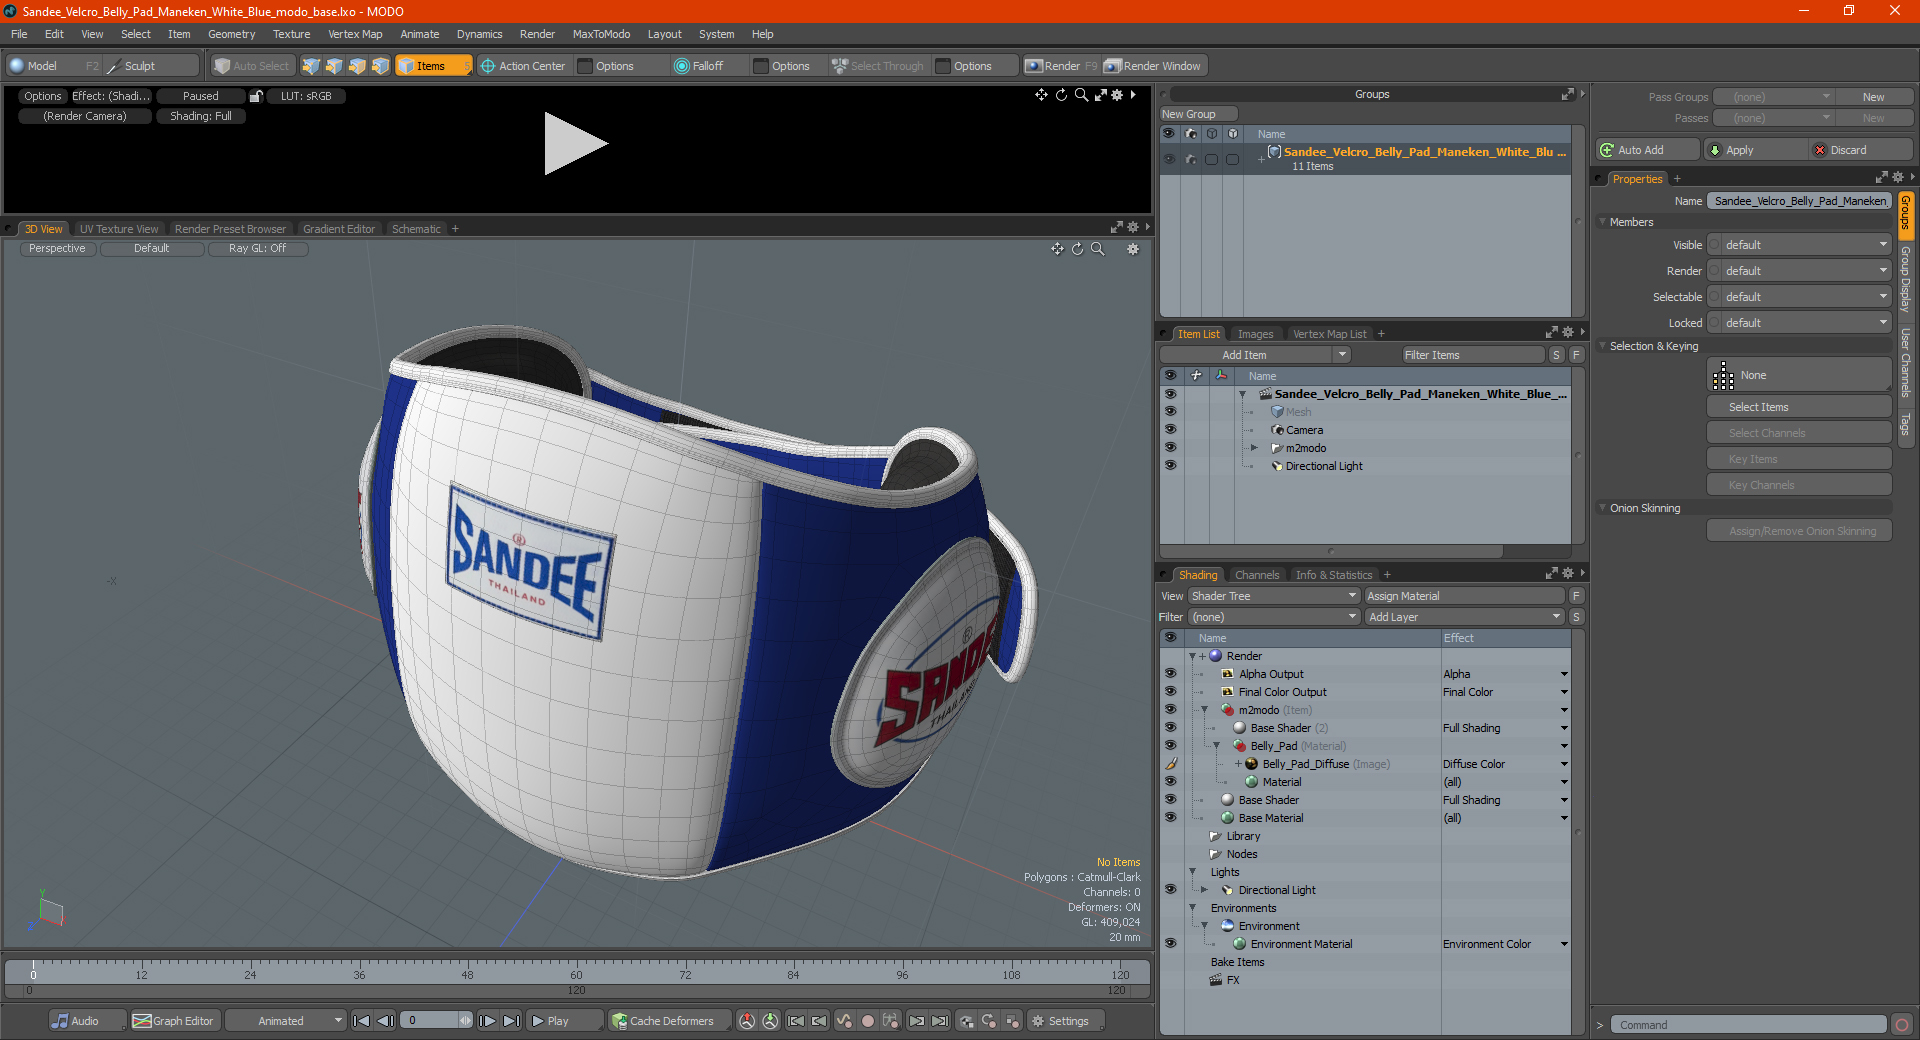The width and height of the screenshot is (1920, 1040).
Task: Click Select Items button
Action: pyautogui.click(x=1798, y=407)
